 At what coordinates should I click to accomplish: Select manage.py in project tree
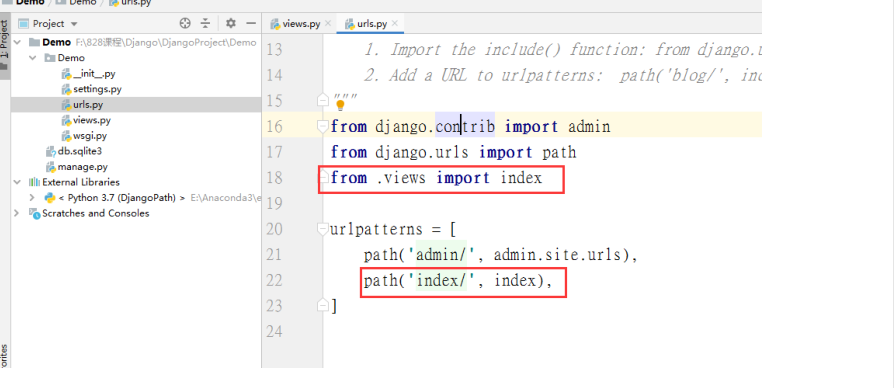[76, 167]
